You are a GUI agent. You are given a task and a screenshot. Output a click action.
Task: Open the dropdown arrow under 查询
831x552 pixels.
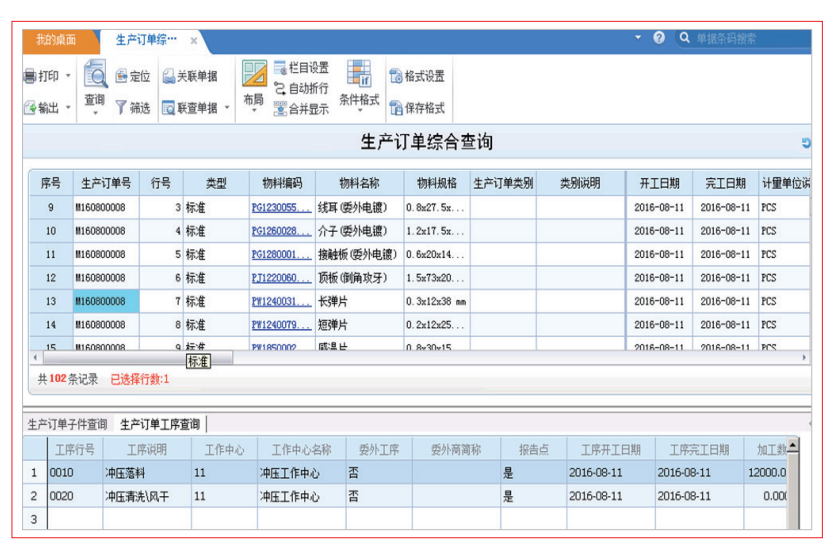tap(95, 113)
